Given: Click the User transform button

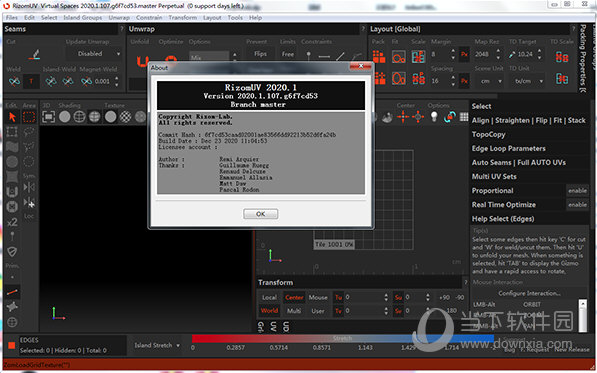Looking at the screenshot, I should coord(318,311).
